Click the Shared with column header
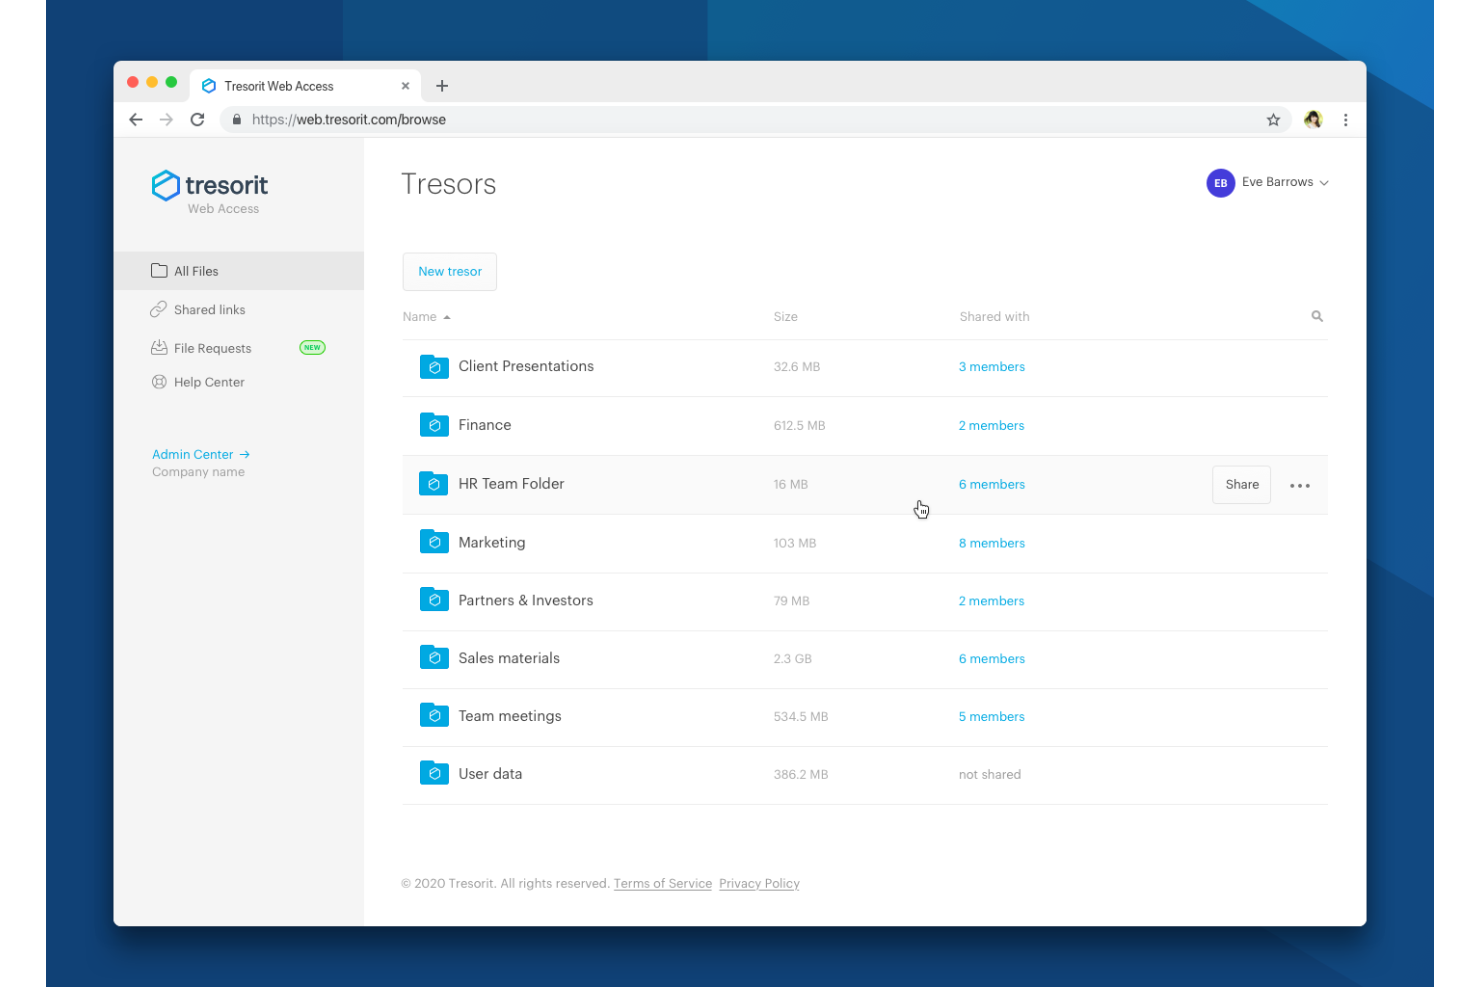Viewport: 1480px width, 987px height. (994, 317)
